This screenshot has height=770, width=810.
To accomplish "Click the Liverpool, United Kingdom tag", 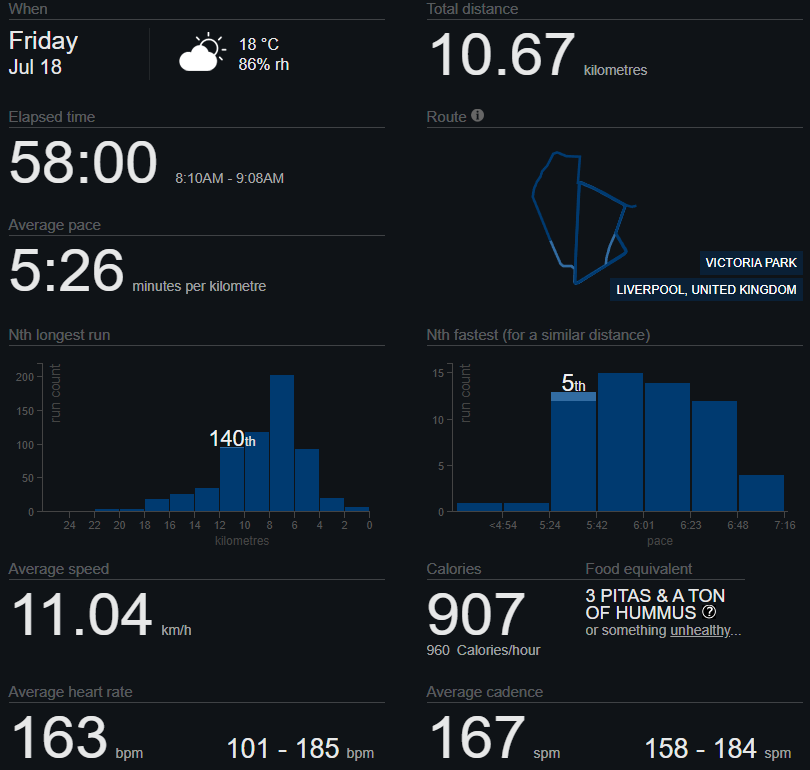I will tap(707, 290).
